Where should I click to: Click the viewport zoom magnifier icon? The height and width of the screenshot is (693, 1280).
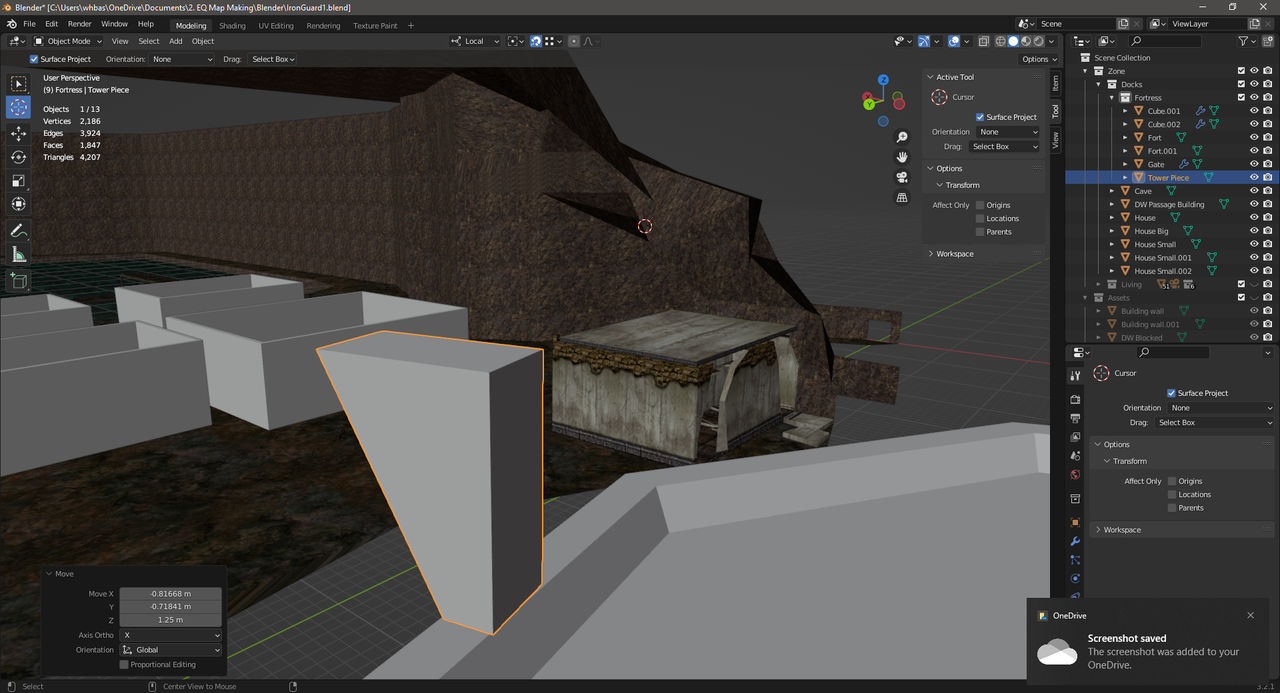(902, 137)
